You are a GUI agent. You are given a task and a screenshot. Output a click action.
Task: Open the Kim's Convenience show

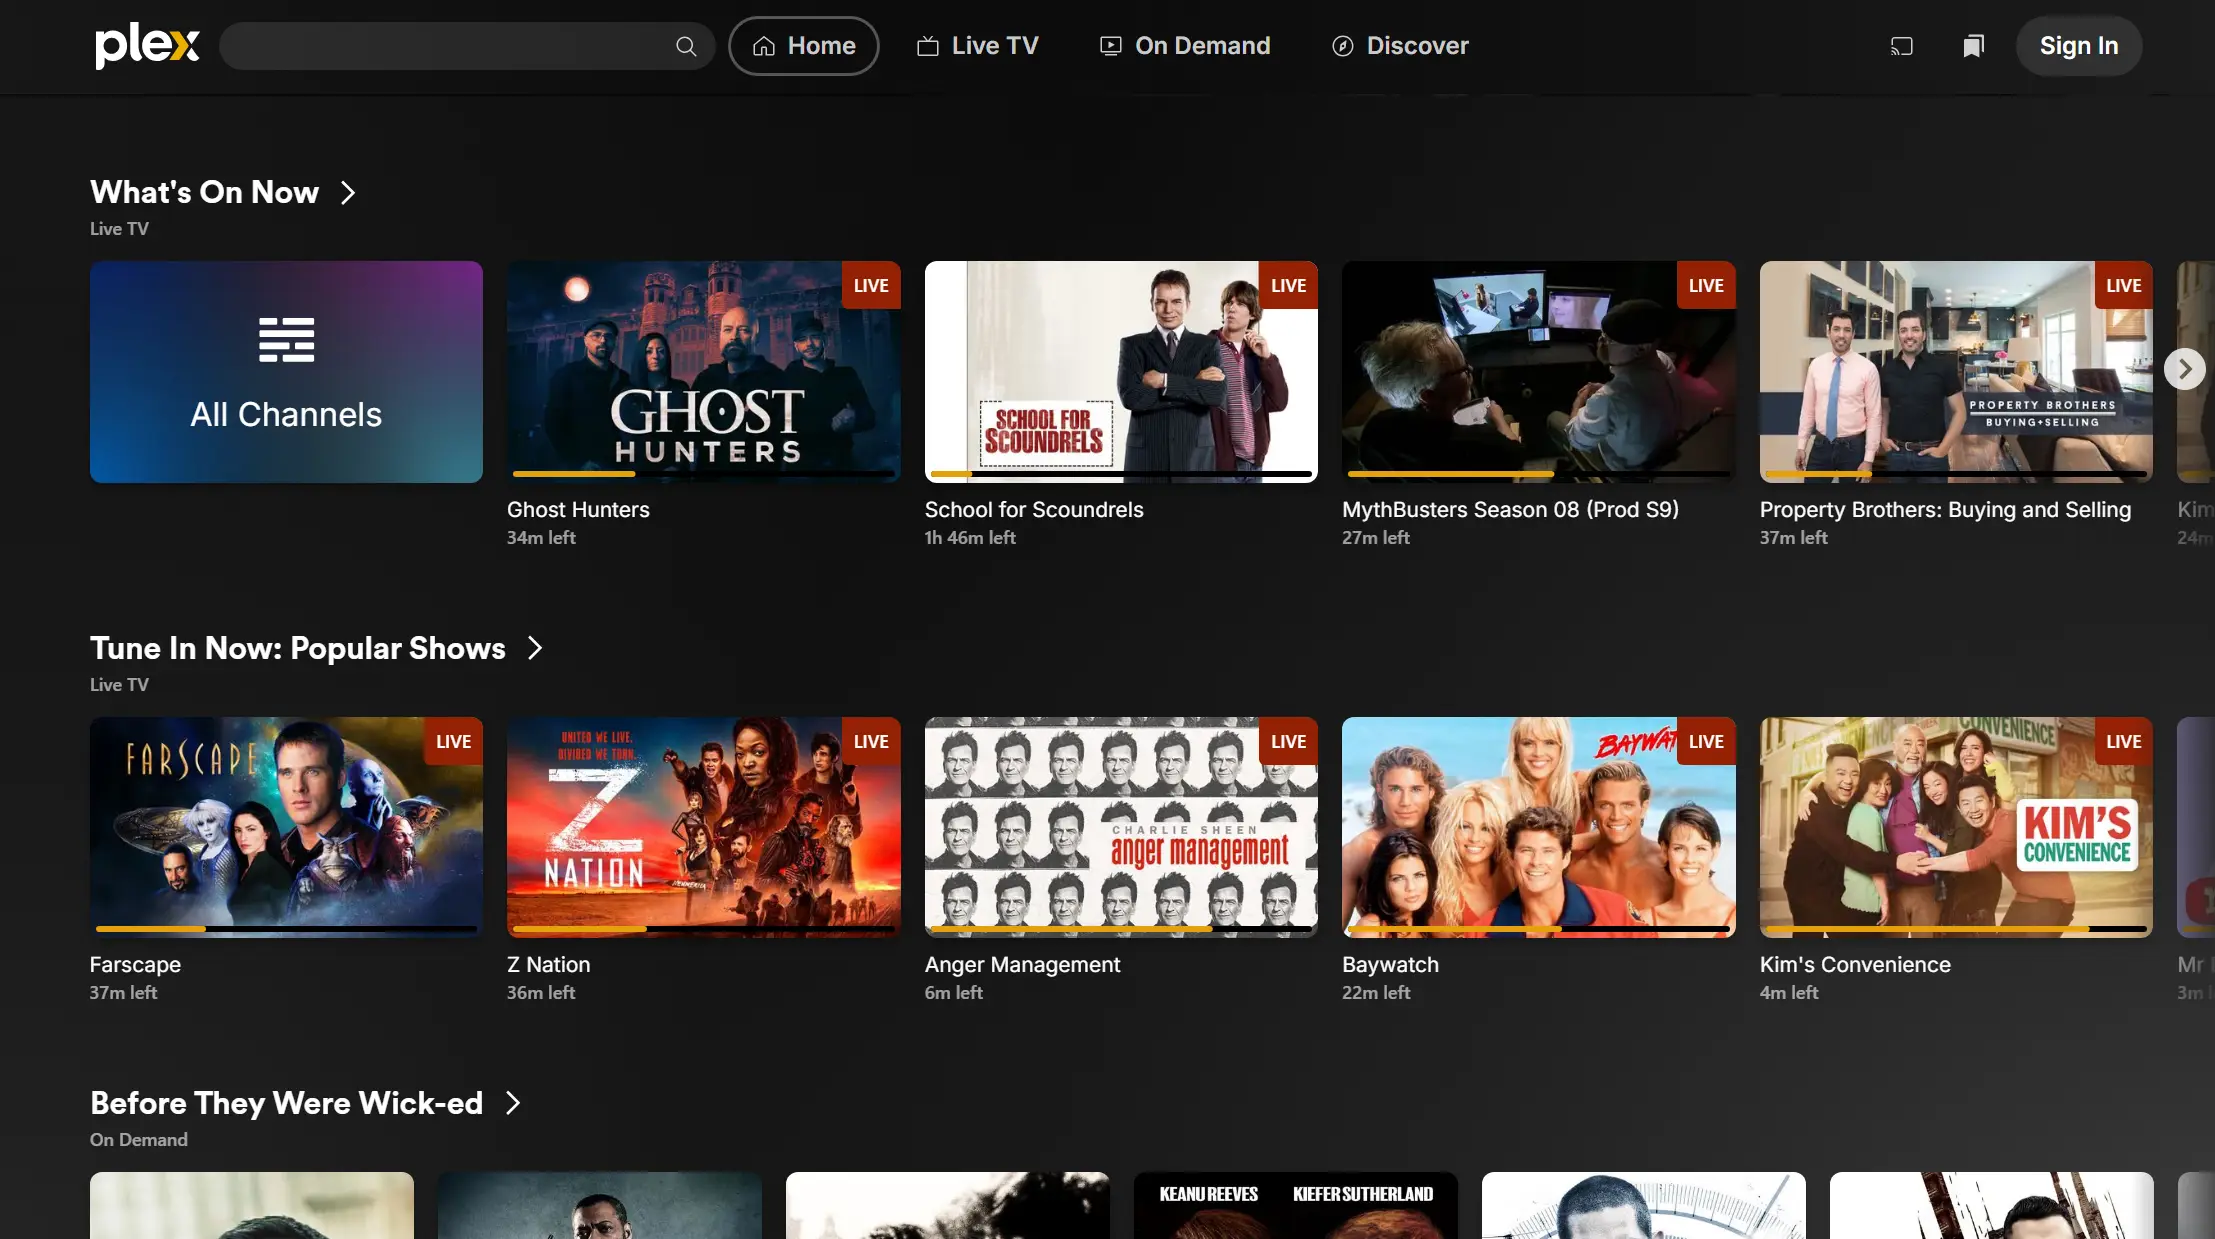[x=1956, y=827]
